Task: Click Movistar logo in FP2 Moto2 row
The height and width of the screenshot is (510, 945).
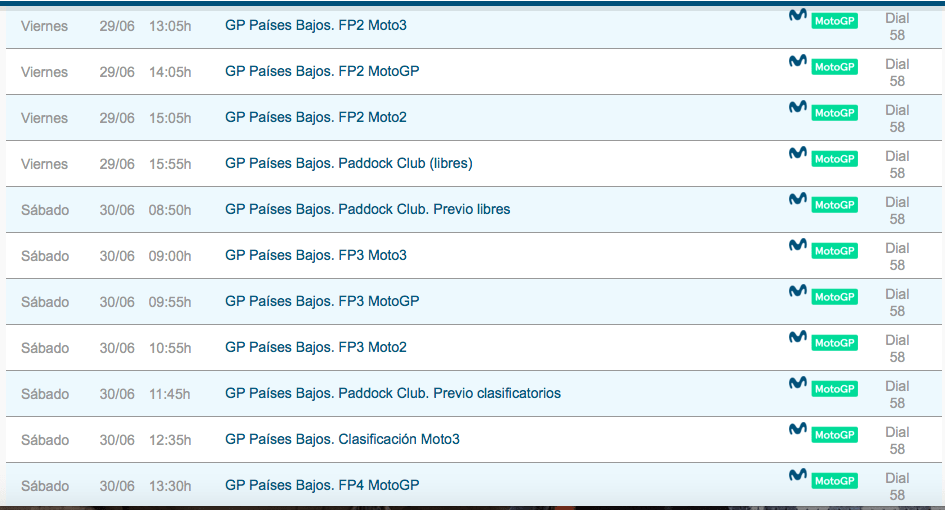Action: (x=798, y=107)
